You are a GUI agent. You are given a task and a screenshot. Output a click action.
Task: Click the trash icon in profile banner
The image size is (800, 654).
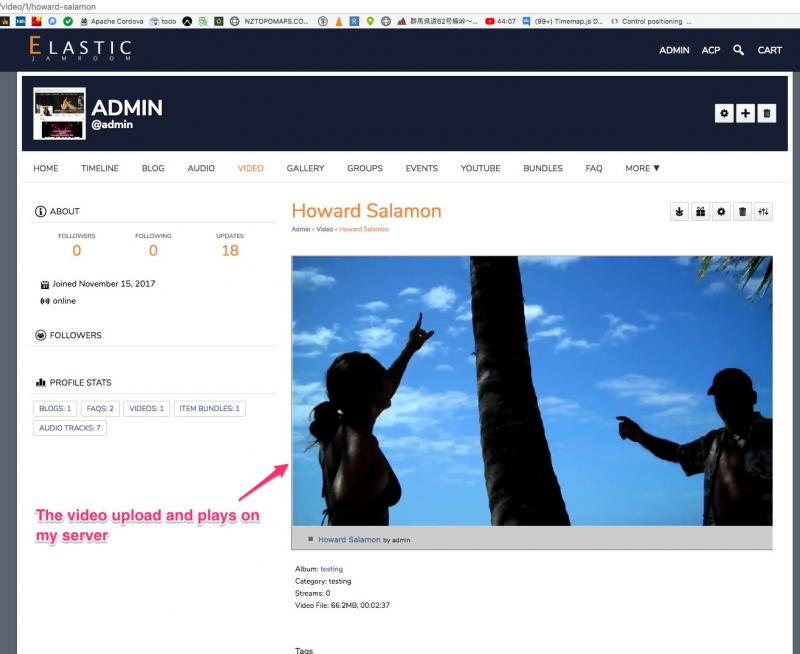pos(766,114)
